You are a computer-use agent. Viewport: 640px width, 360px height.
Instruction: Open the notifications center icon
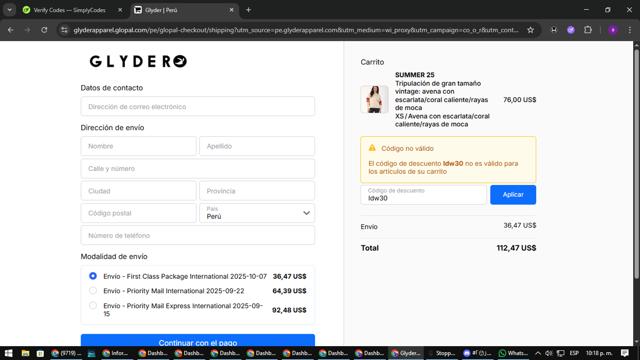[x=625, y=353]
